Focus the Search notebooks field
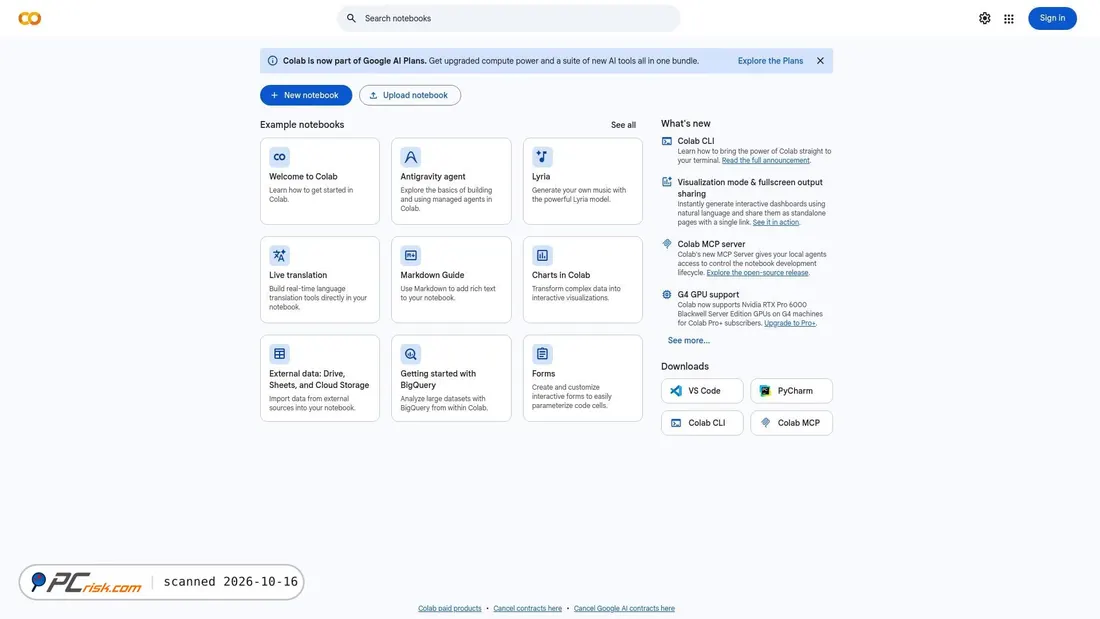 (509, 18)
